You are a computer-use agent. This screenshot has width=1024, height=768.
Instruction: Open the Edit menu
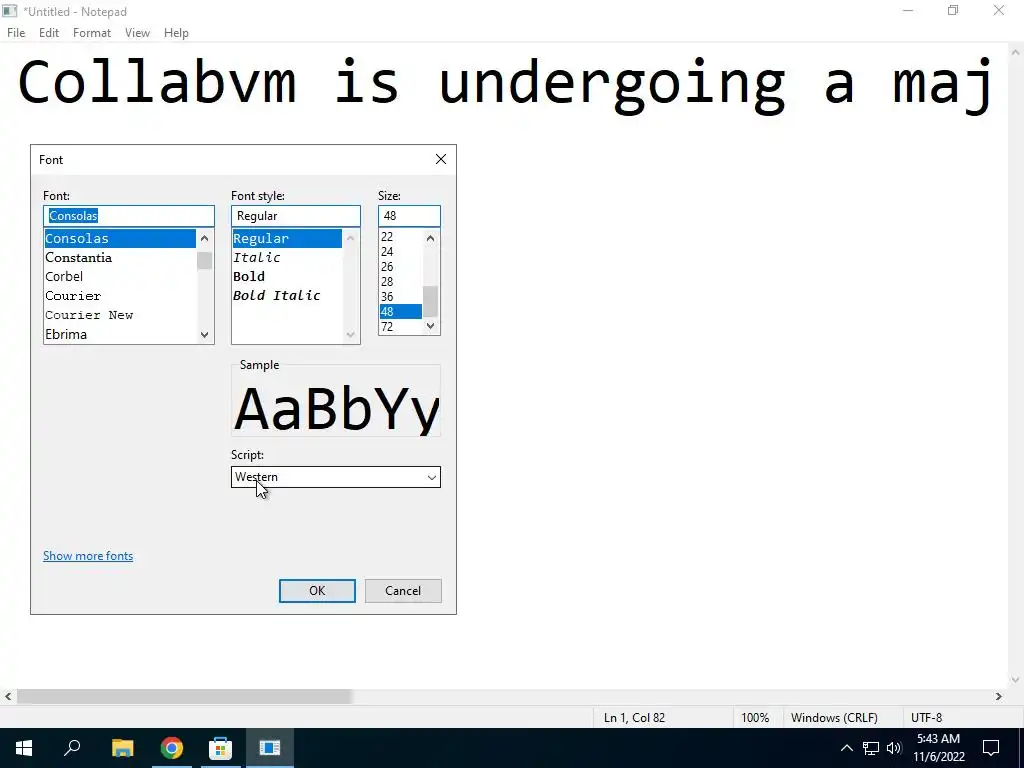click(49, 33)
